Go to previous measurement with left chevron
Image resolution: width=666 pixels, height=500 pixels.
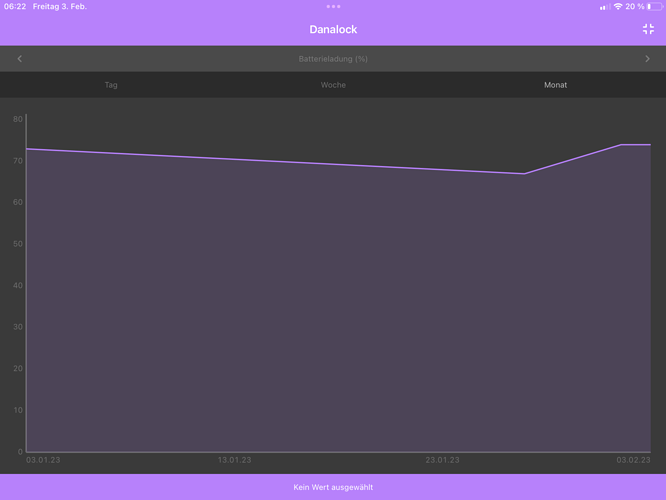click(20, 59)
